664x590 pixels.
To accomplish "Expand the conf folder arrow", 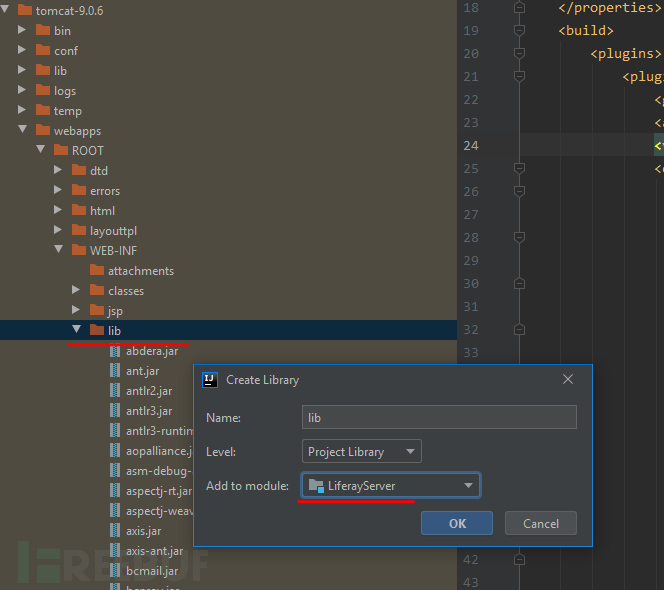I will (22, 50).
